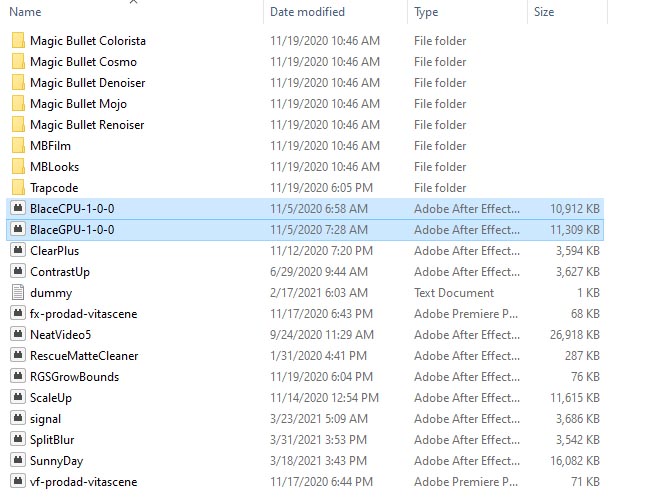Click the 71 KB size value
The image size is (650, 502).
tap(587, 482)
